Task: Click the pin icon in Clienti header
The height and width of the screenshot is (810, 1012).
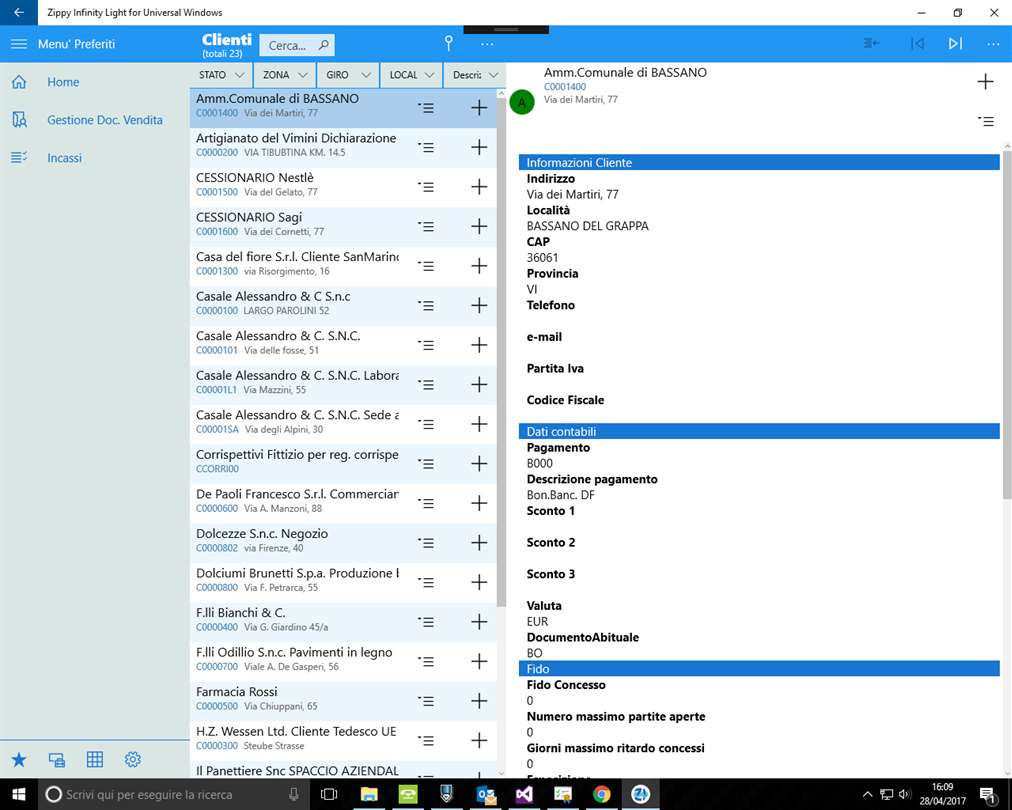Action: tap(449, 43)
